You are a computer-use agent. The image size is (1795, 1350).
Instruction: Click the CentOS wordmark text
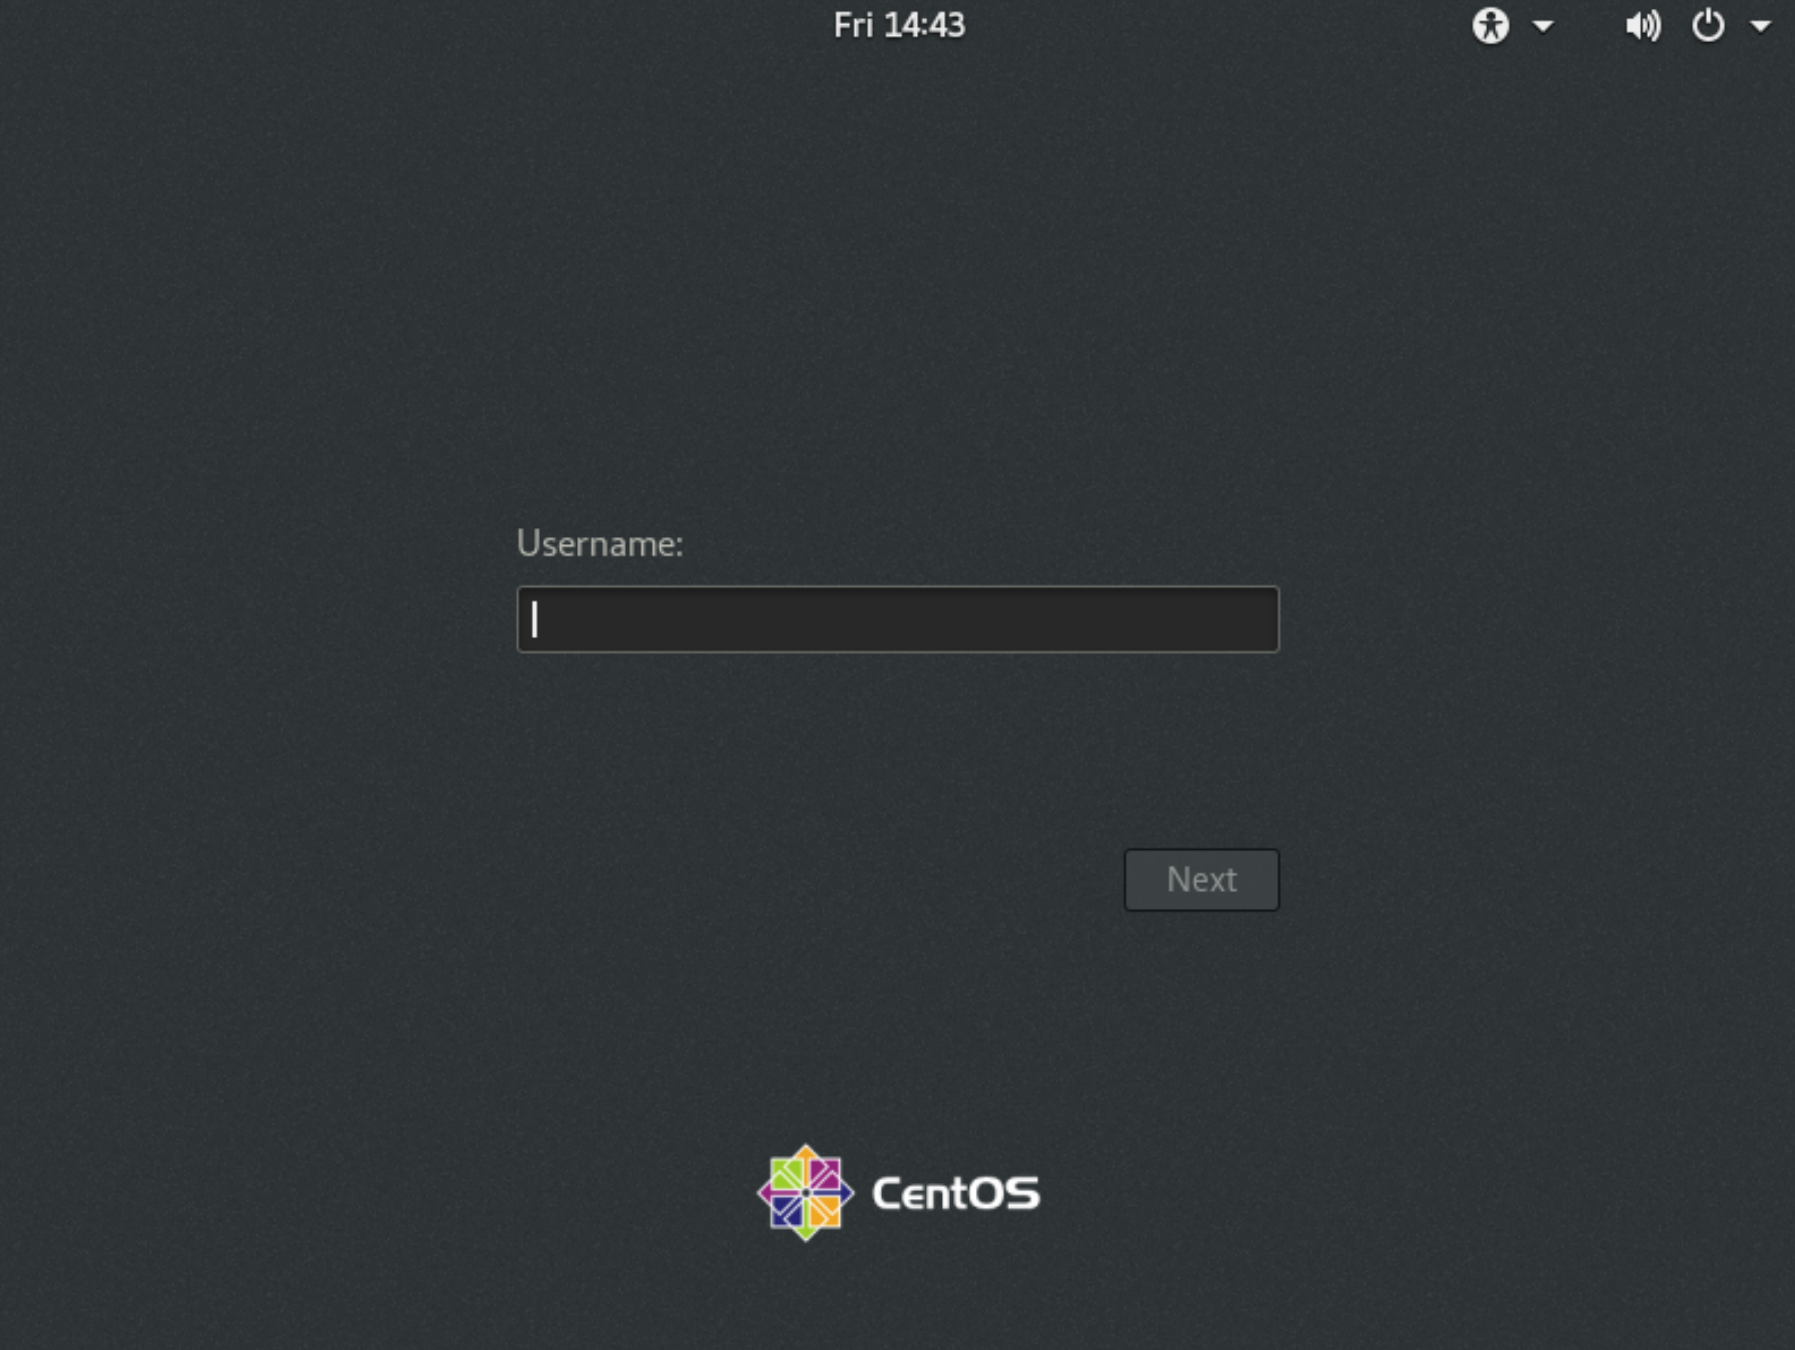[955, 1193]
